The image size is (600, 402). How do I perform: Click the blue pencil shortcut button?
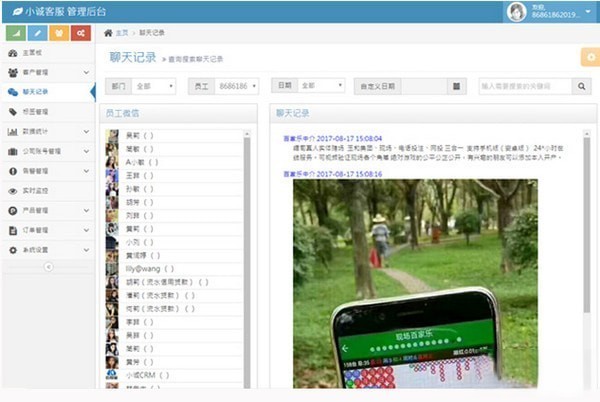pos(38,33)
